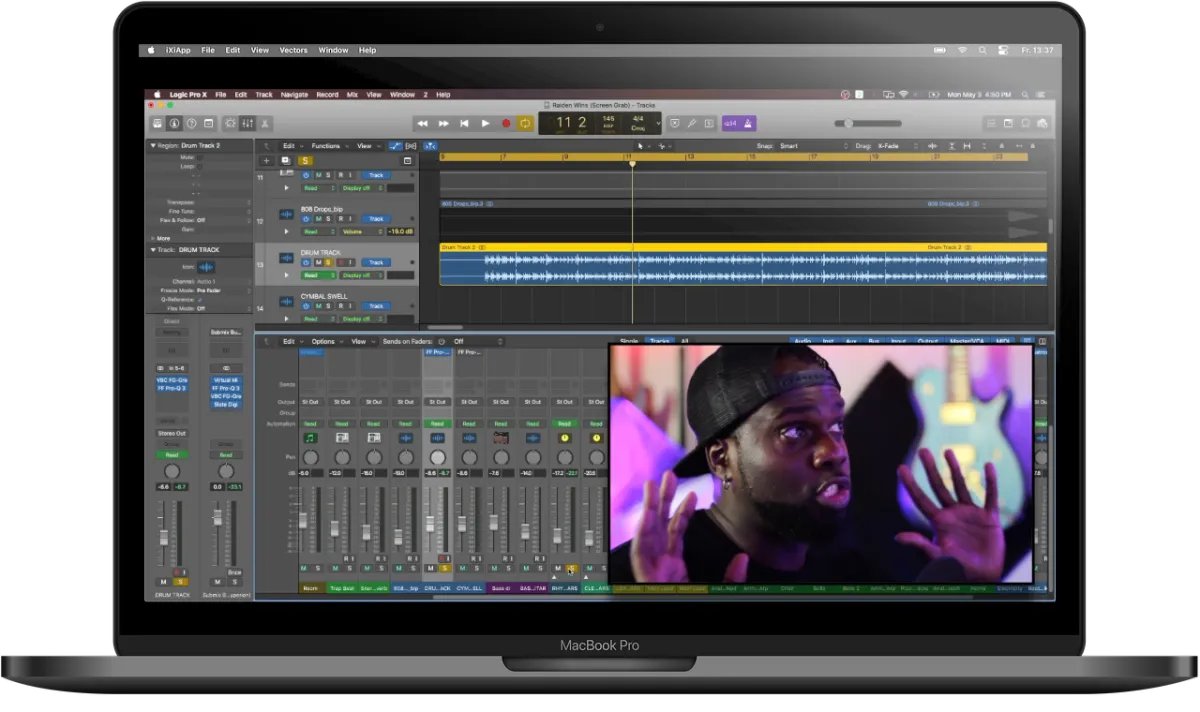The height and width of the screenshot is (712, 1200).
Task: Toggle the purple Count-in button
Action: (x=730, y=123)
